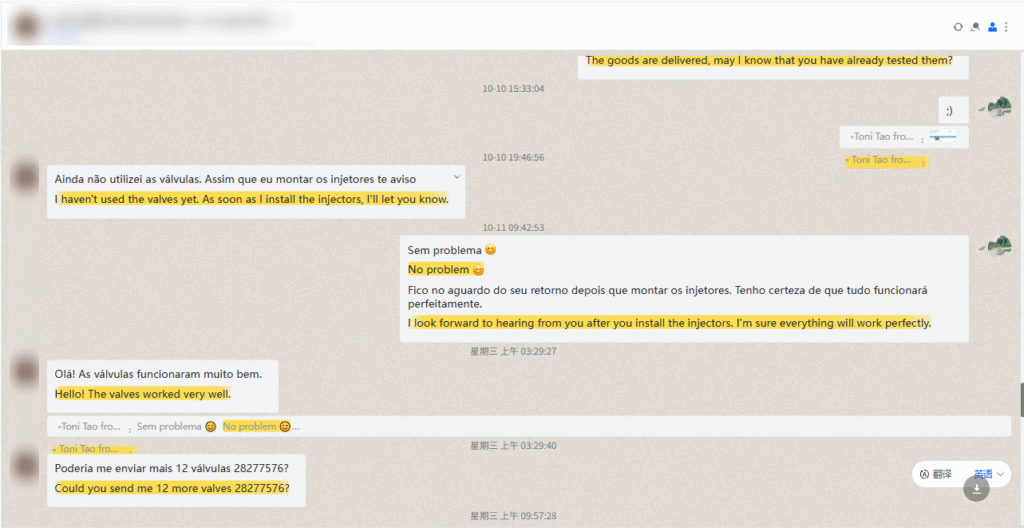The height and width of the screenshot is (528, 1024).
Task: Open the blurred contact avatar in chat header
Action: (24, 26)
